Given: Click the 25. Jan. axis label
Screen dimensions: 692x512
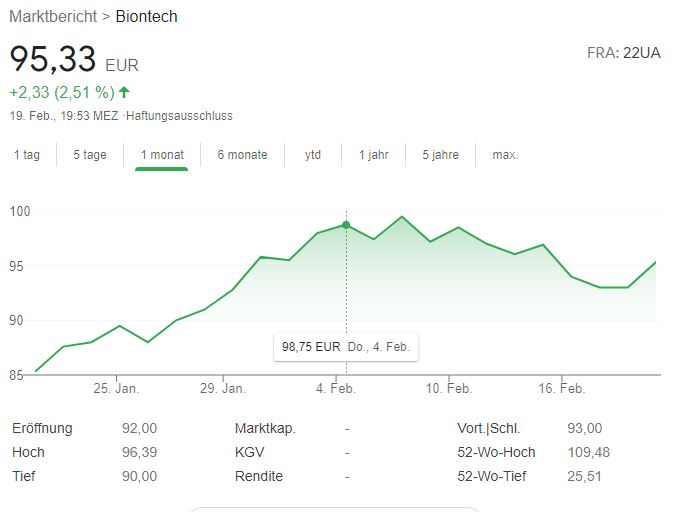Looking at the screenshot, I should (116, 388).
